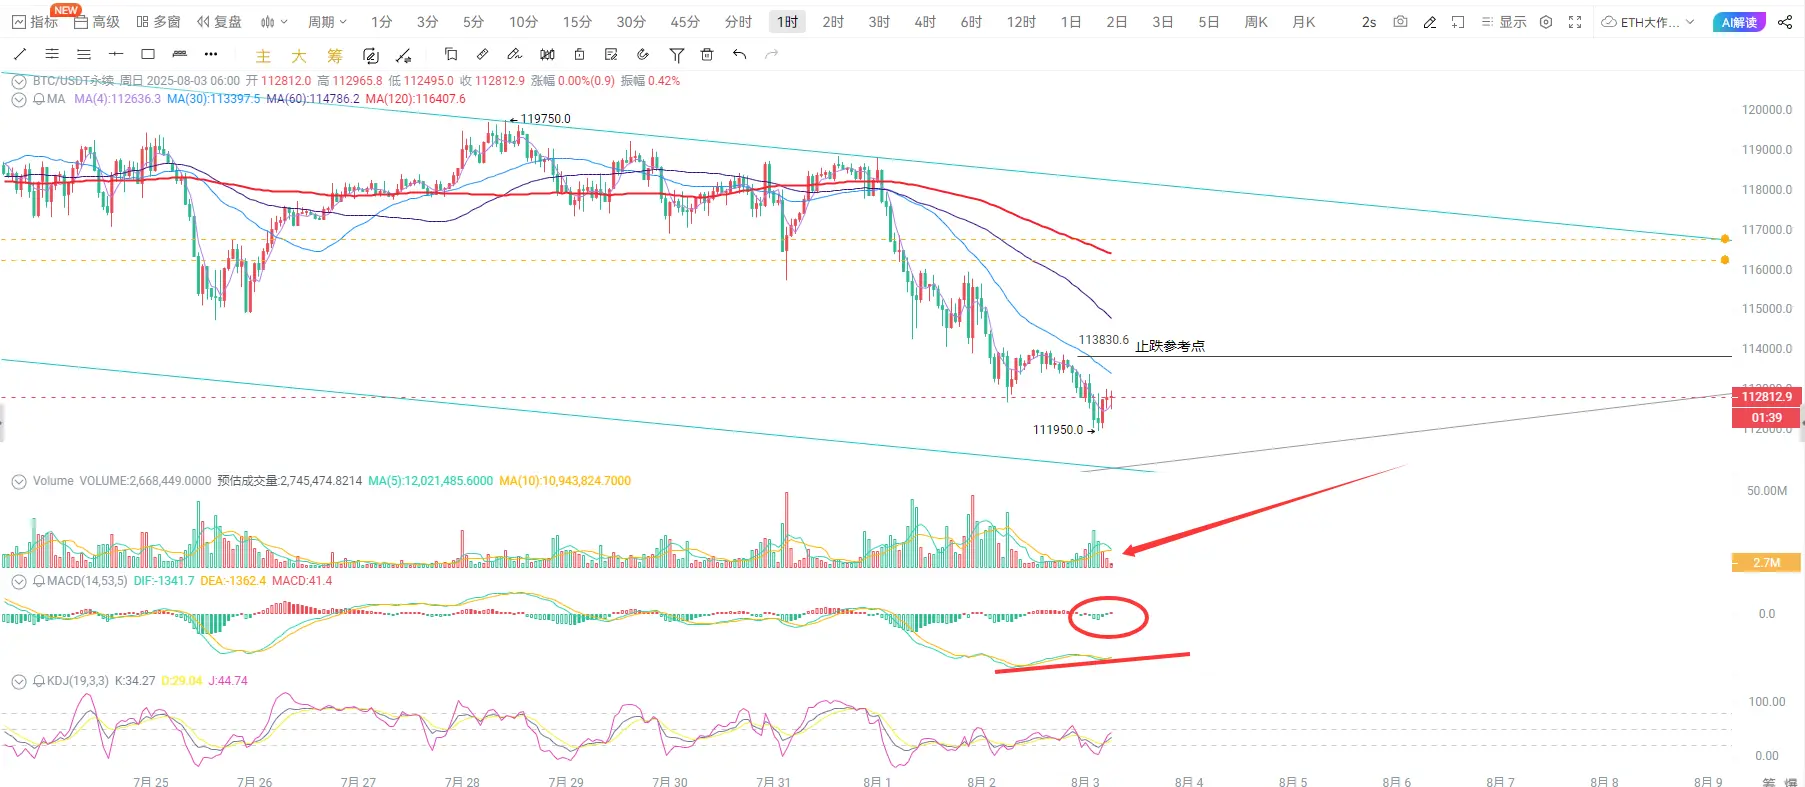Select the 2s refresh interval

1369,22
